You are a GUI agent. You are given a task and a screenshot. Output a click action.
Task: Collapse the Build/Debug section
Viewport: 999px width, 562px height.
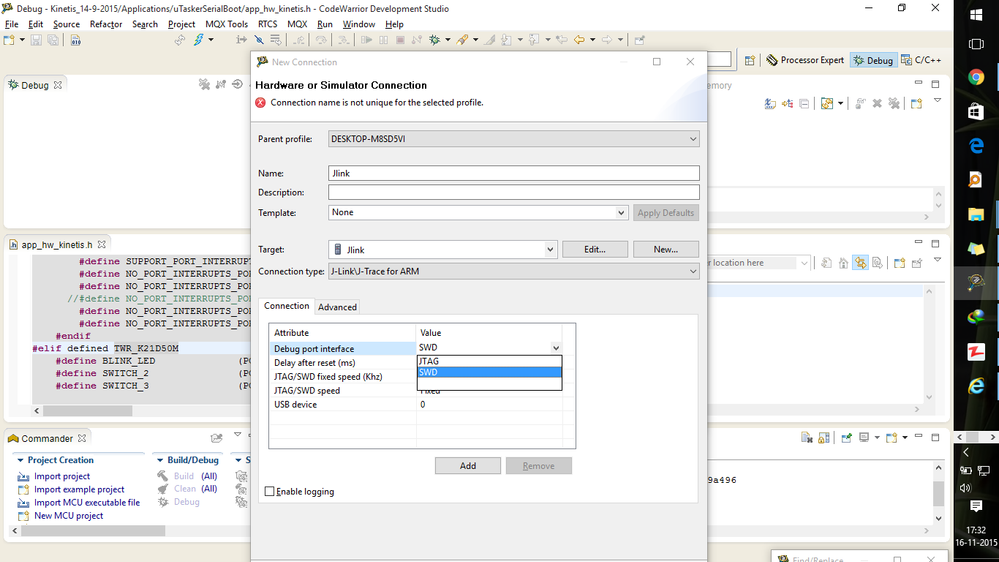[160, 460]
